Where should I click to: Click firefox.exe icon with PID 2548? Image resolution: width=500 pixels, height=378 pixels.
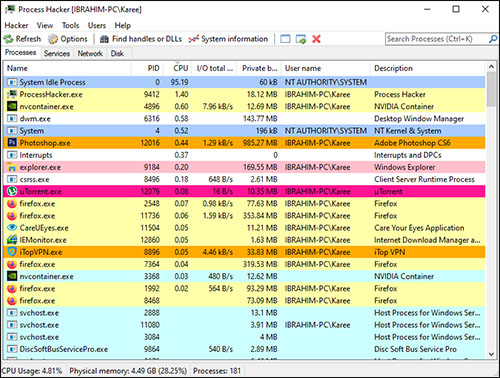12,203
